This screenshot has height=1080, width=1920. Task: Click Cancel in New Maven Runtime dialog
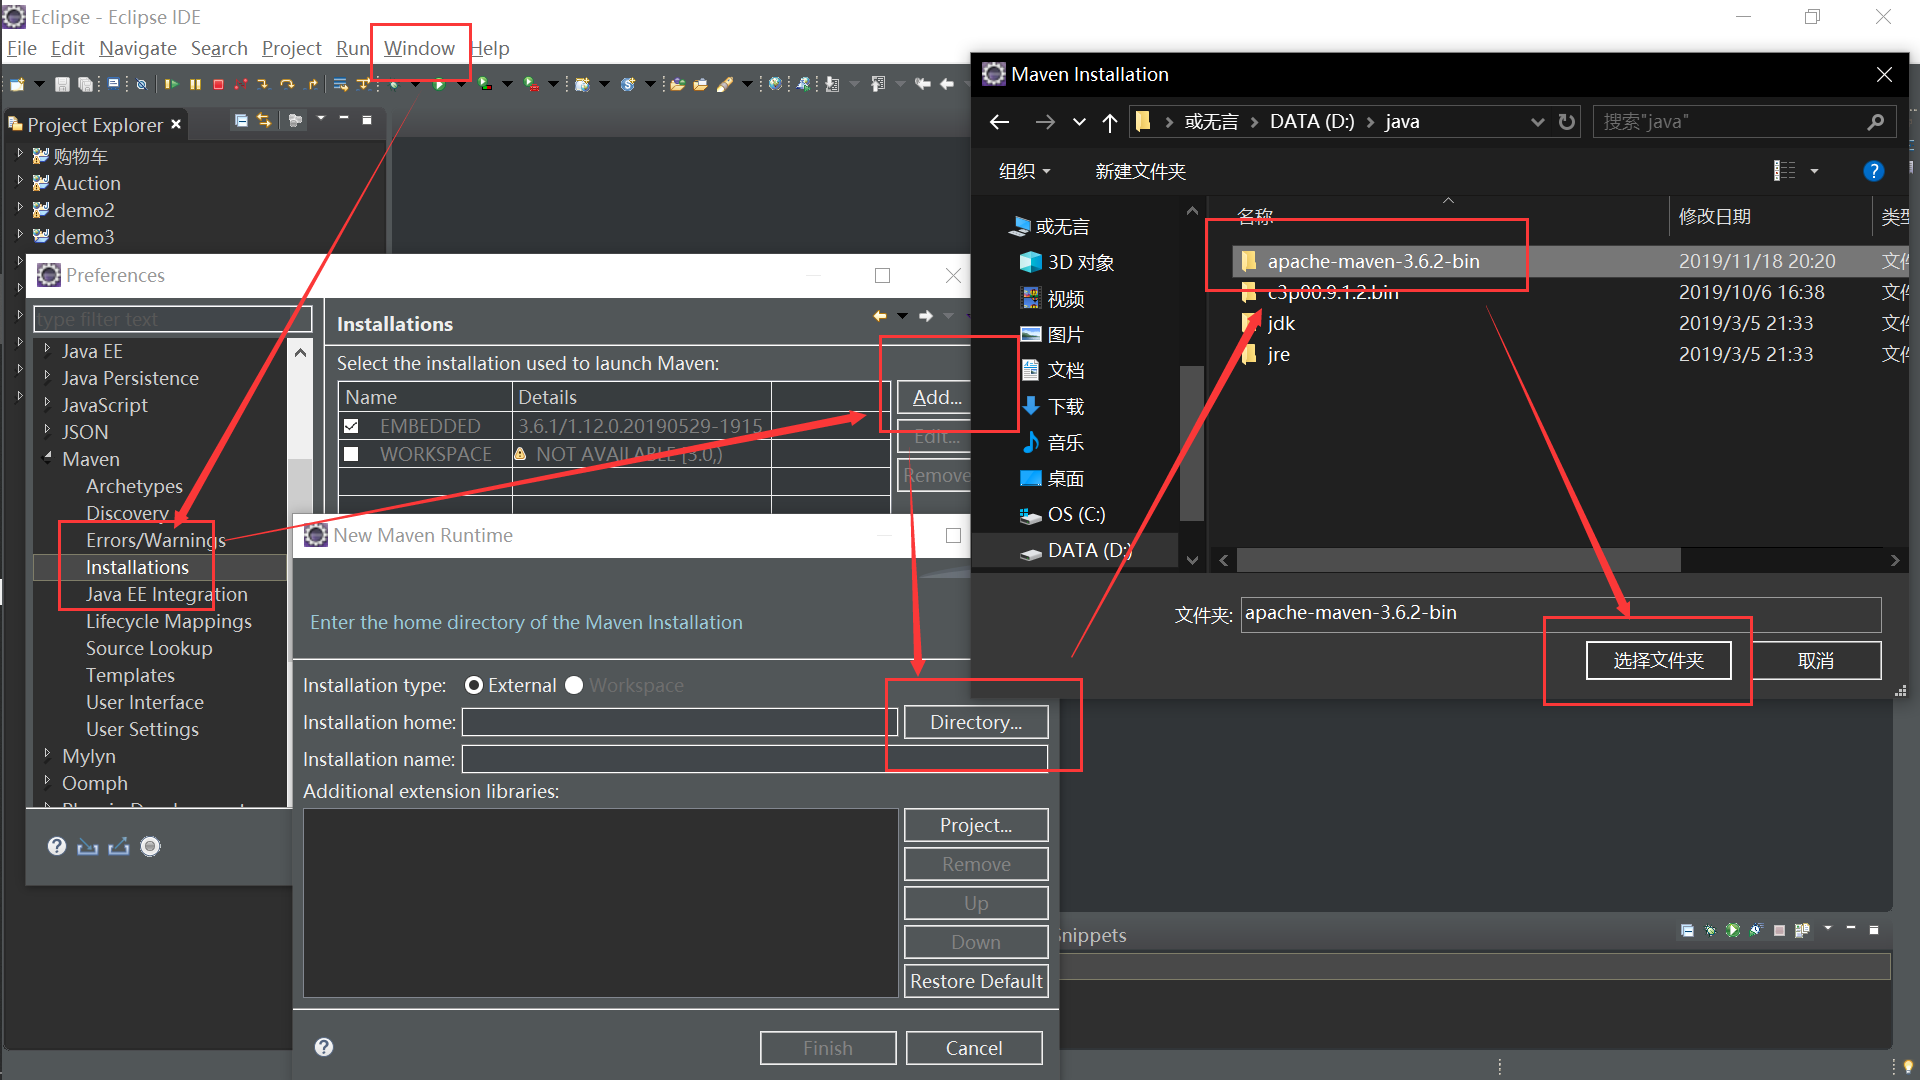pyautogui.click(x=974, y=1048)
